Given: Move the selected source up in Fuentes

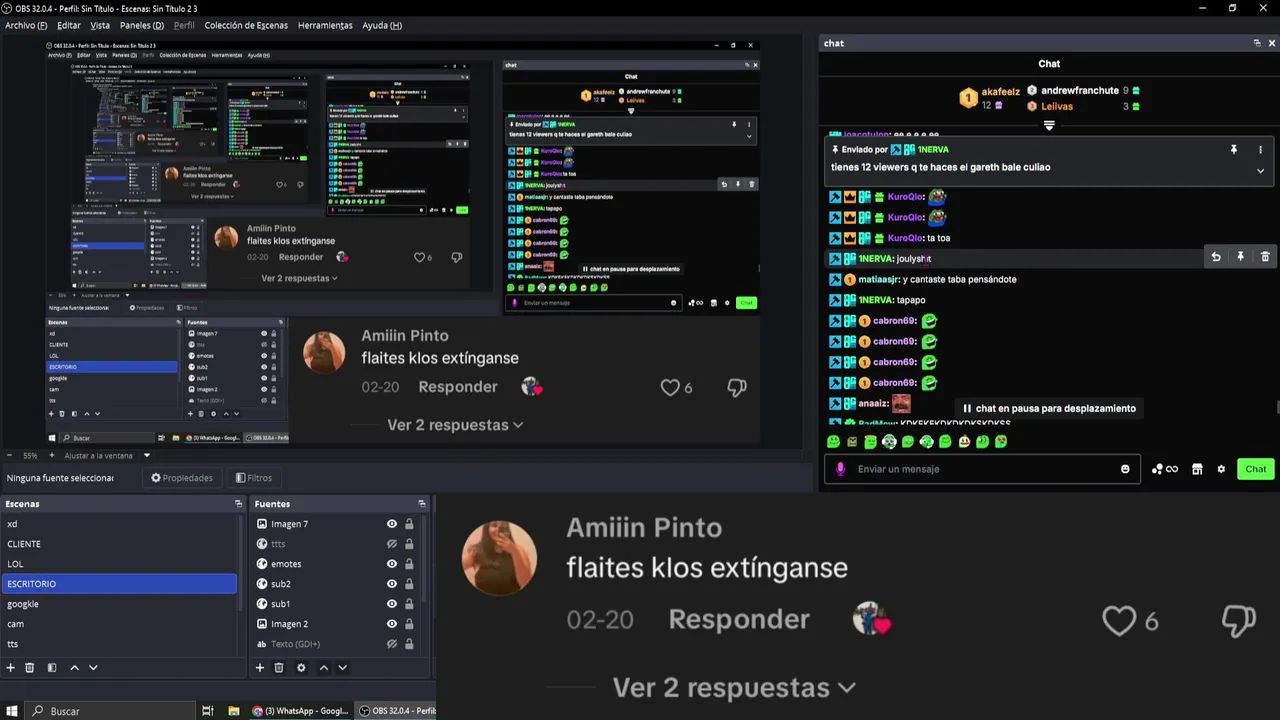Looking at the screenshot, I should coord(324,667).
